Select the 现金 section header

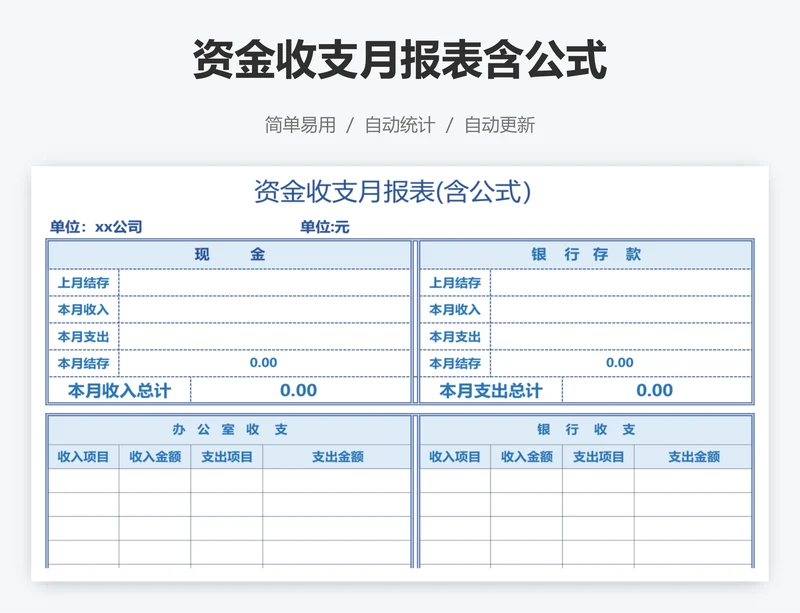[x=229, y=254]
